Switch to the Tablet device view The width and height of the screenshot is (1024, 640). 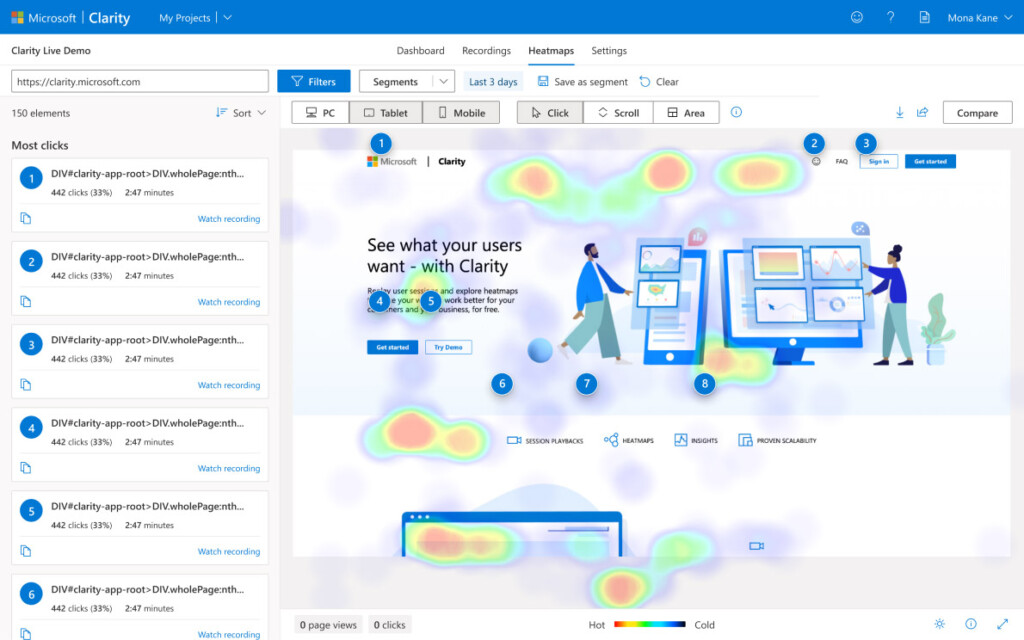click(x=386, y=112)
